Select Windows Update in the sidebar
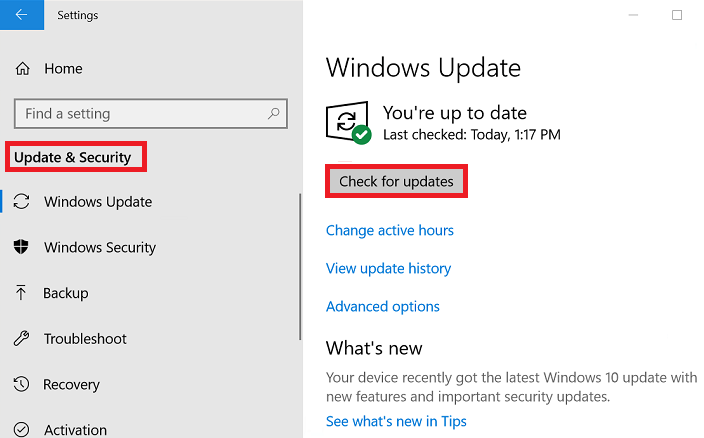 (98, 202)
